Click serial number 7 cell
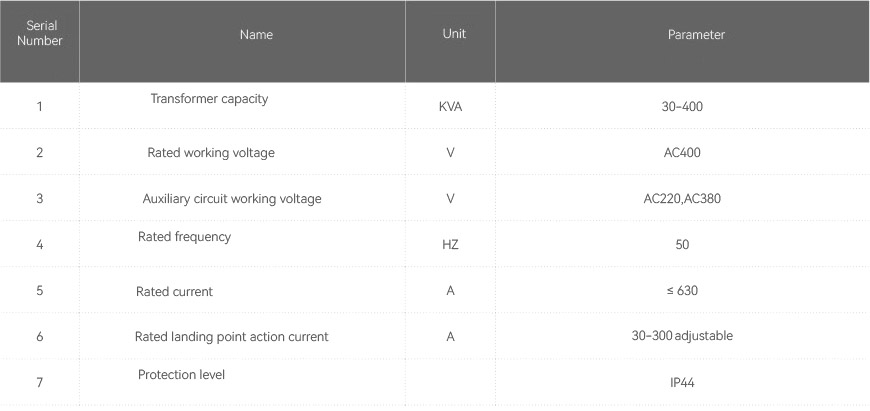 pyautogui.click(x=40, y=383)
